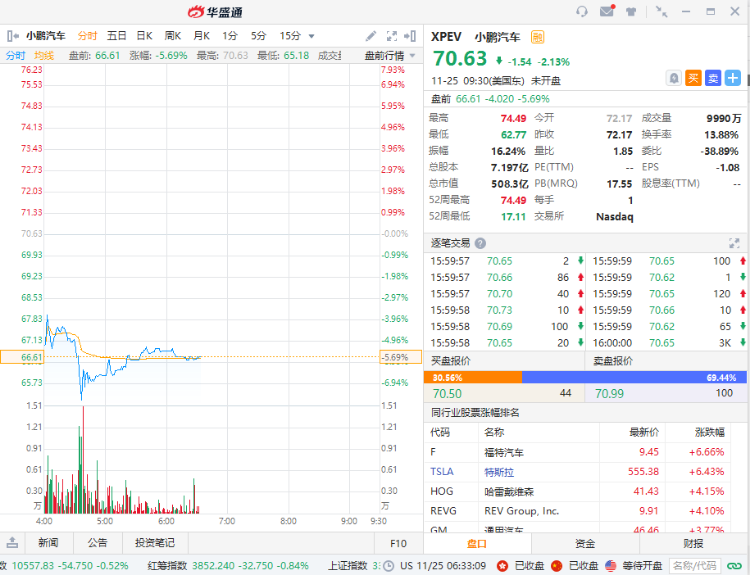Select the 资金 tab

click(x=585, y=544)
